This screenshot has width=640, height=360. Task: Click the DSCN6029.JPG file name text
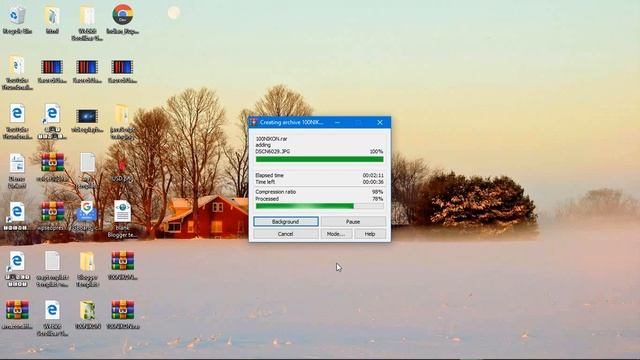click(x=273, y=151)
